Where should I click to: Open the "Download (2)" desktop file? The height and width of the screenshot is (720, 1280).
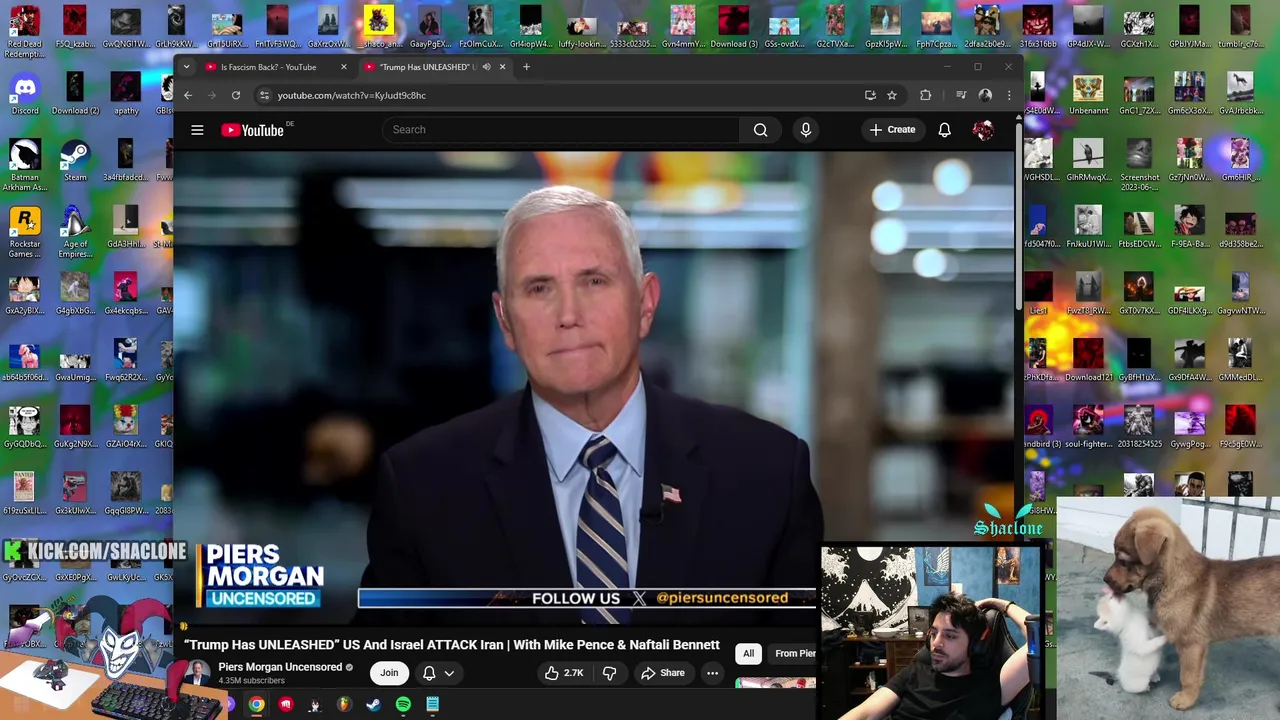[x=75, y=94]
